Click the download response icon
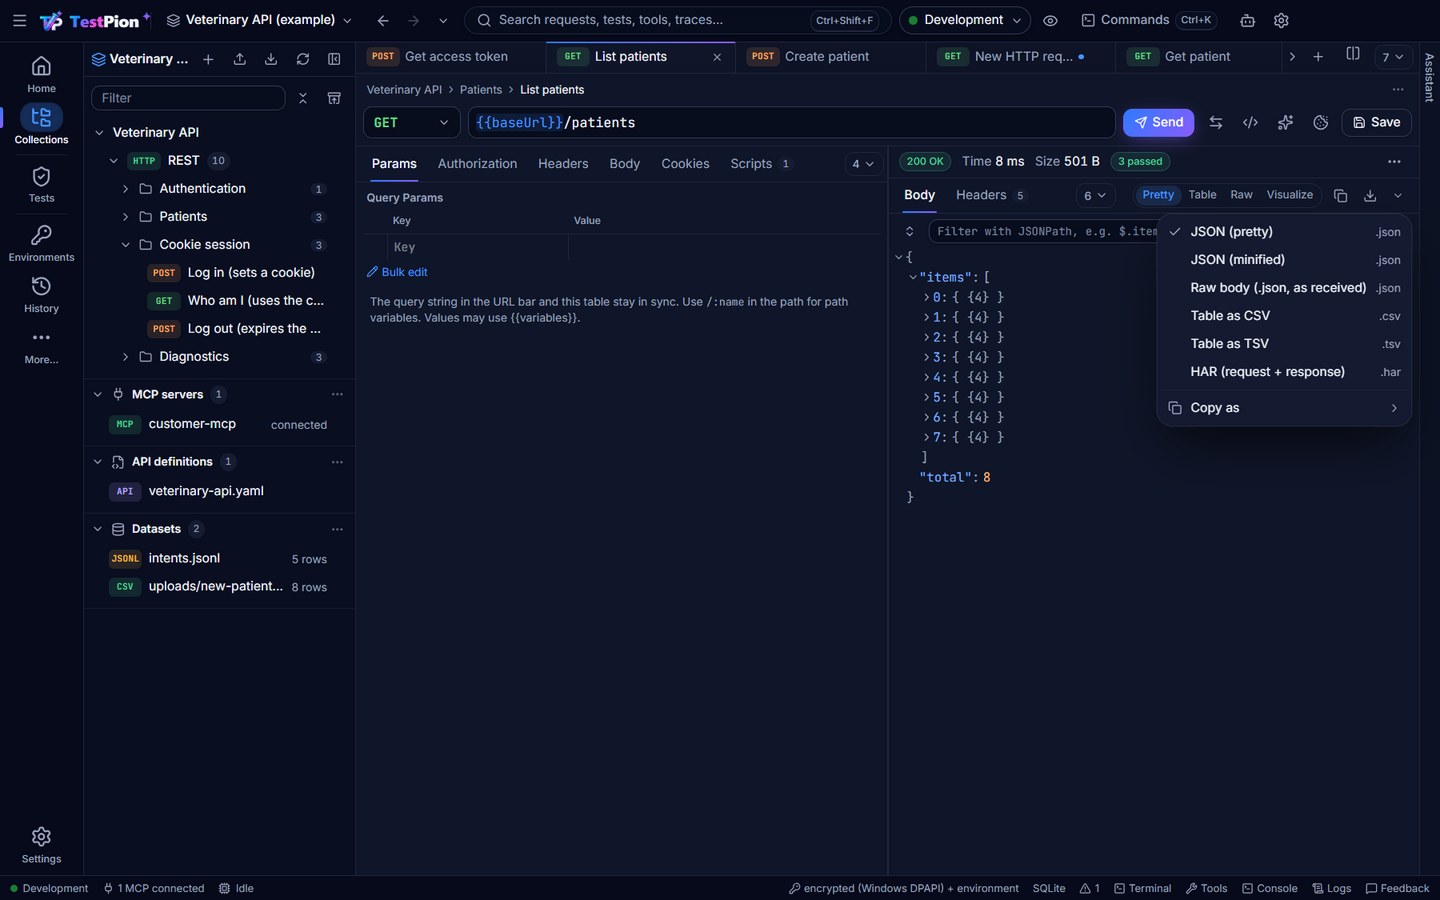1440x900 pixels. point(1370,195)
